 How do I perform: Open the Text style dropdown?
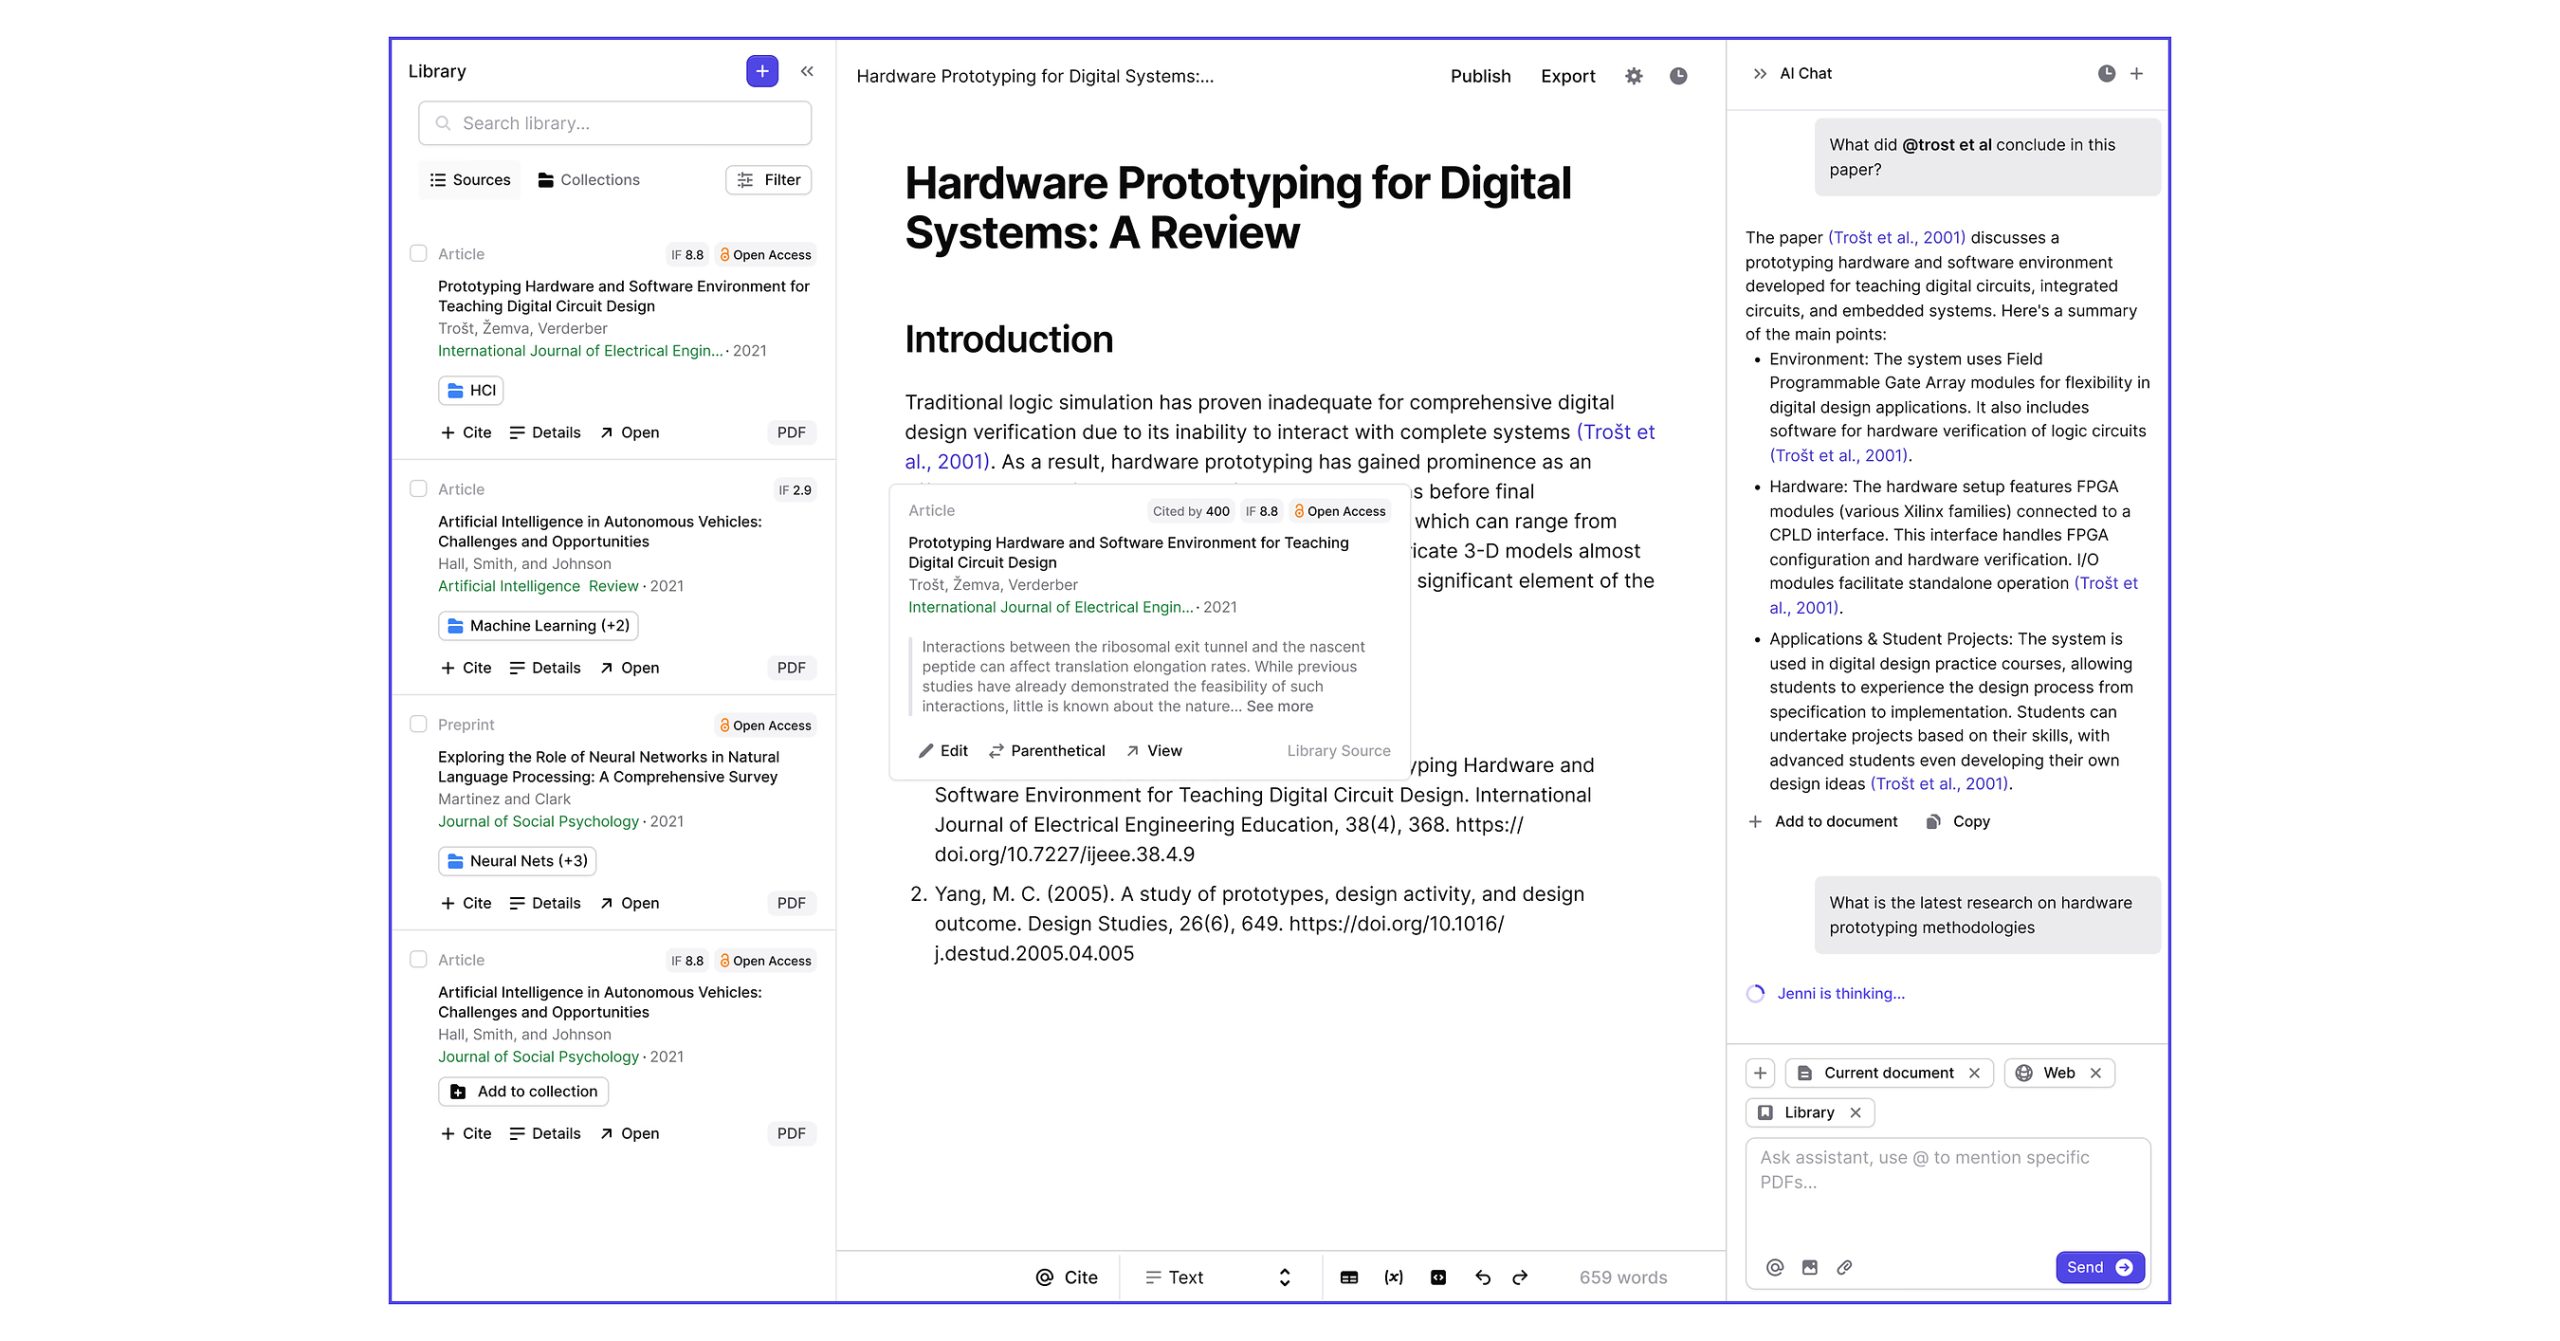pos(1218,1277)
